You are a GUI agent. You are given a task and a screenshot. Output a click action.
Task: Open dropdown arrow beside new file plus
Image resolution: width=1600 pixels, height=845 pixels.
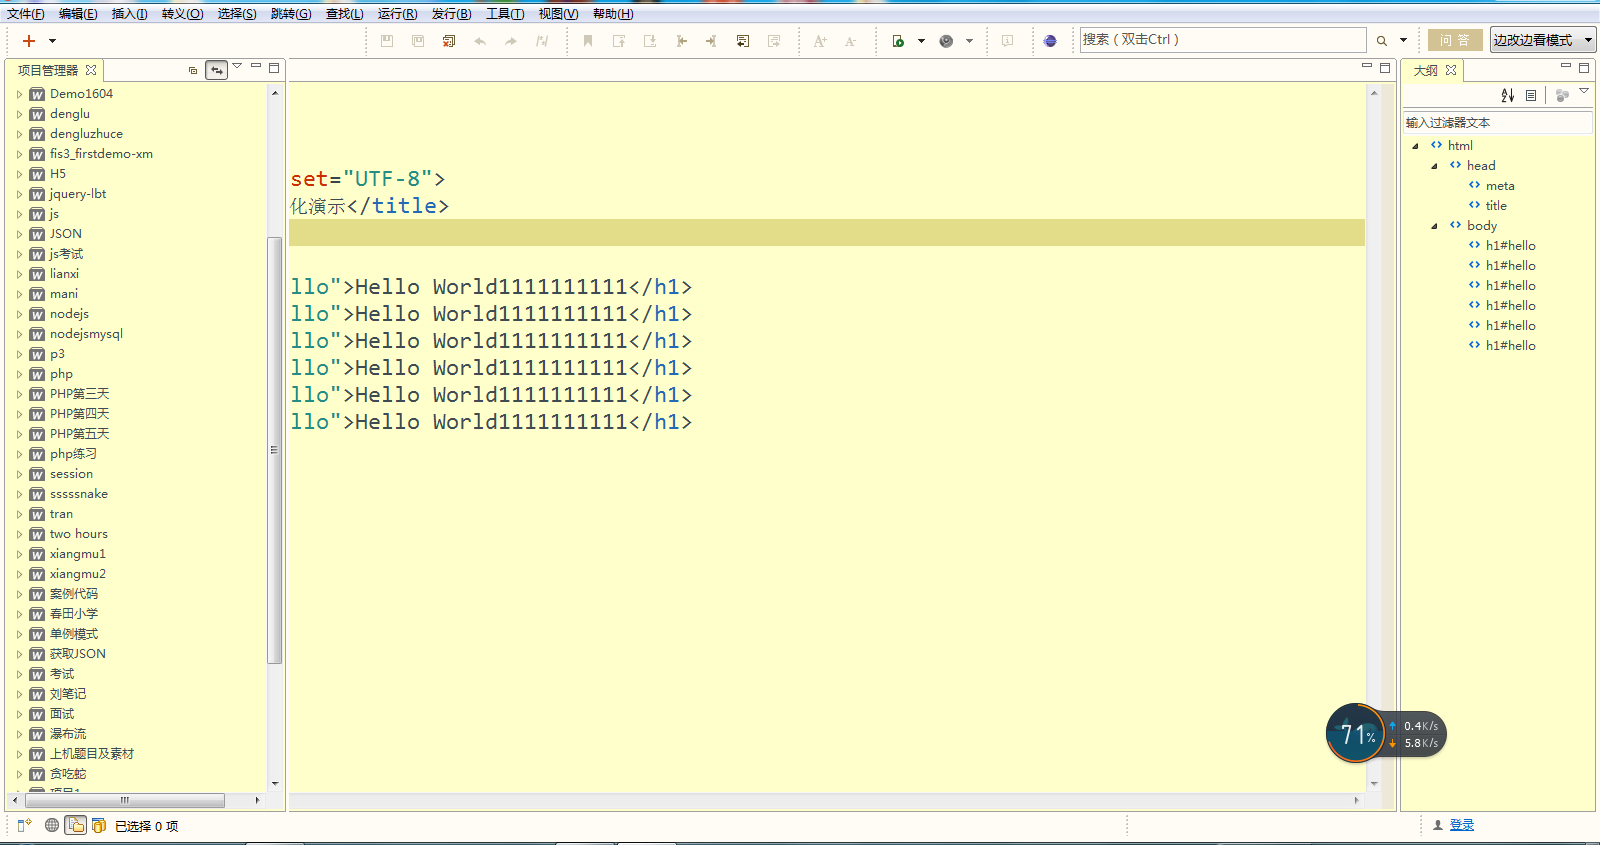53,41
